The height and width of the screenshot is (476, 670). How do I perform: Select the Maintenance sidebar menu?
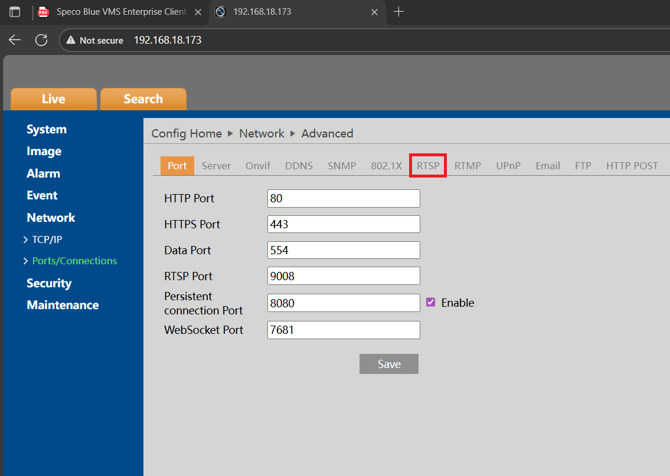click(62, 305)
